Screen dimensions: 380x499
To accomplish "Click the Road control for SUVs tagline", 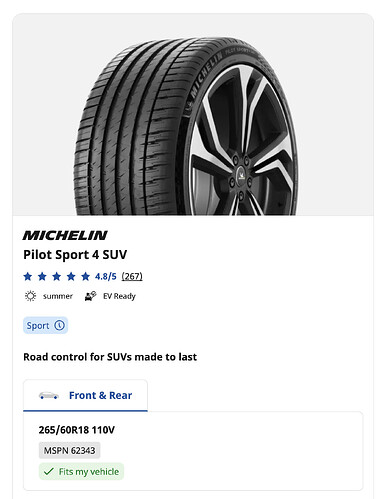I will coord(110,357).
